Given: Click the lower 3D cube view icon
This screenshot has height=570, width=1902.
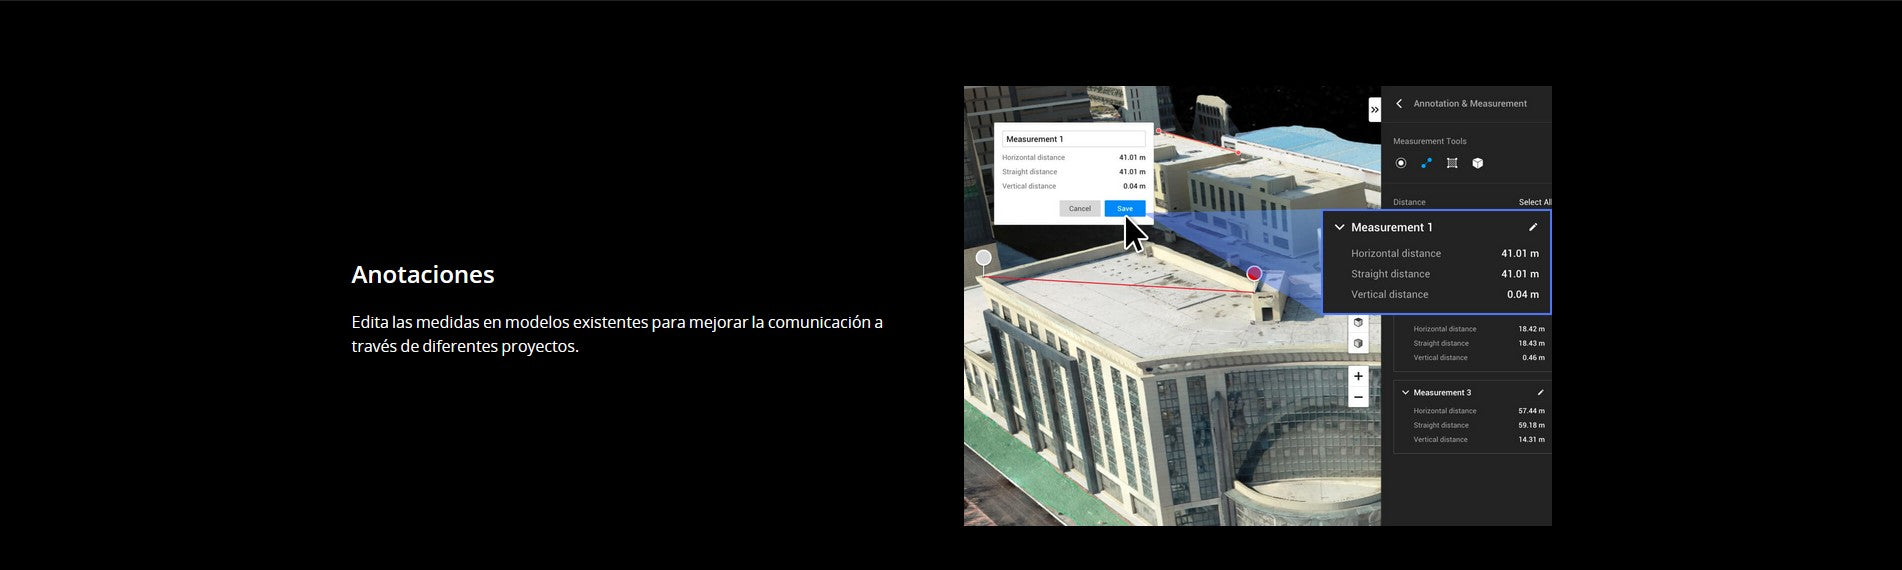Looking at the screenshot, I should click(1358, 344).
